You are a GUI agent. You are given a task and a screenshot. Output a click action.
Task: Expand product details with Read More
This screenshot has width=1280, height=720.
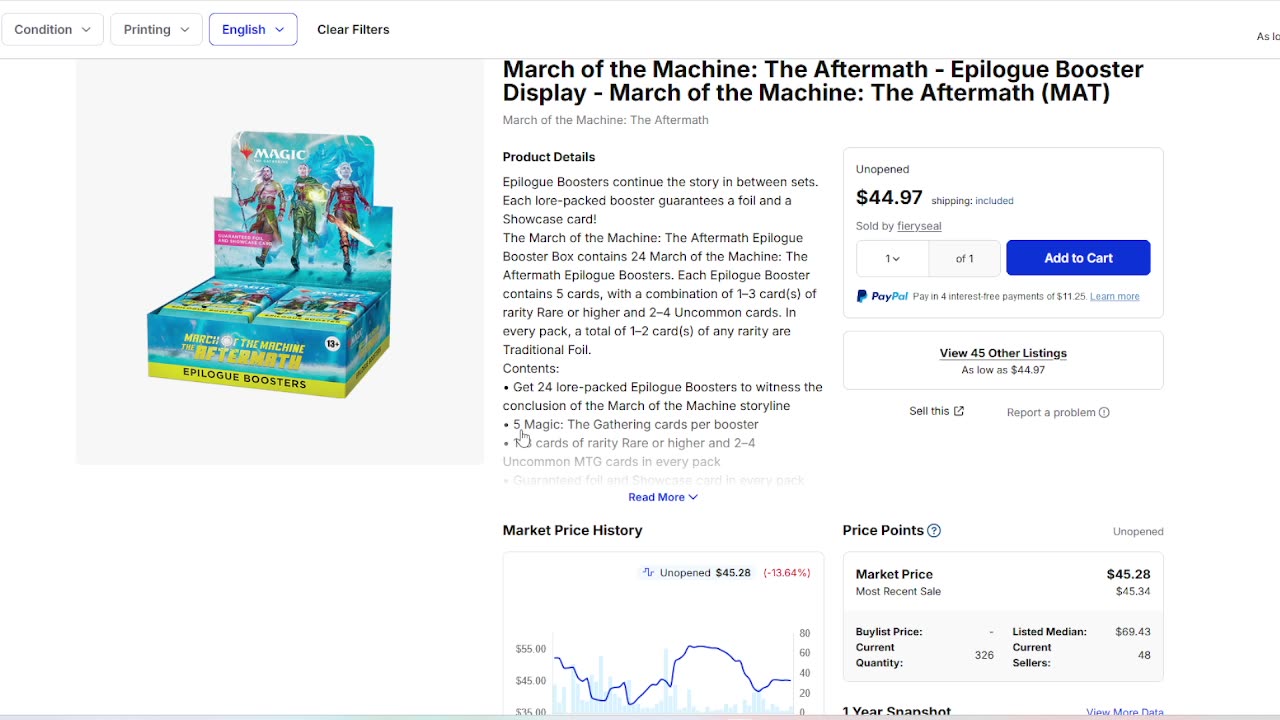click(663, 497)
